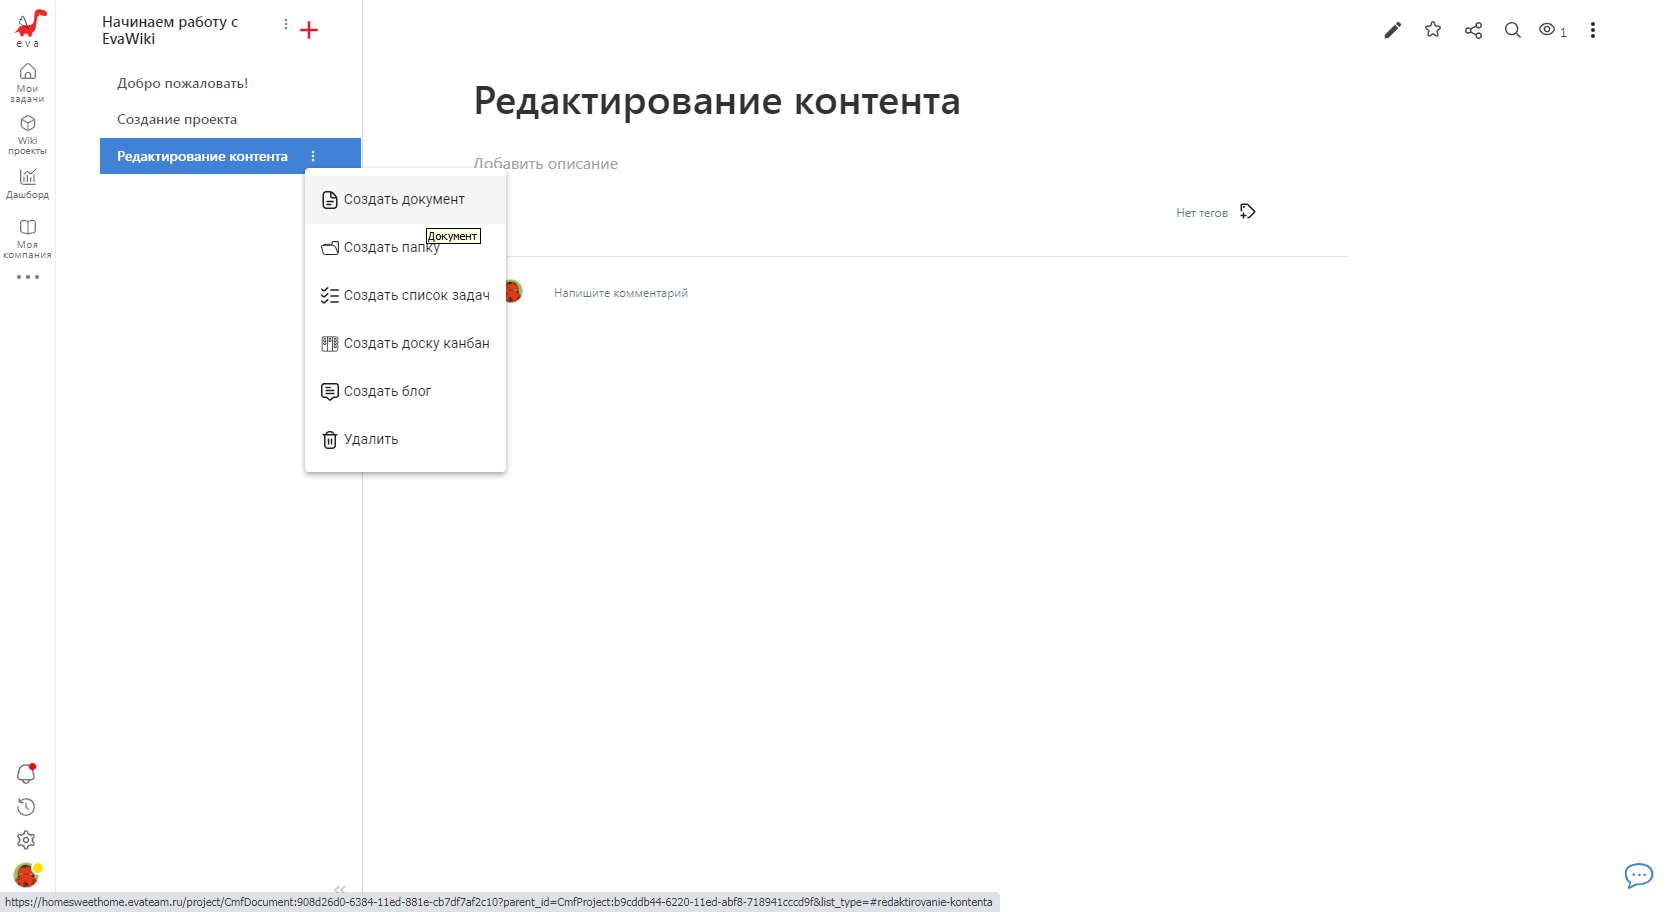Image resolution: width=1672 pixels, height=912 pixels.
Task: Expand more sidebar items via ellipsis
Action: (27, 277)
